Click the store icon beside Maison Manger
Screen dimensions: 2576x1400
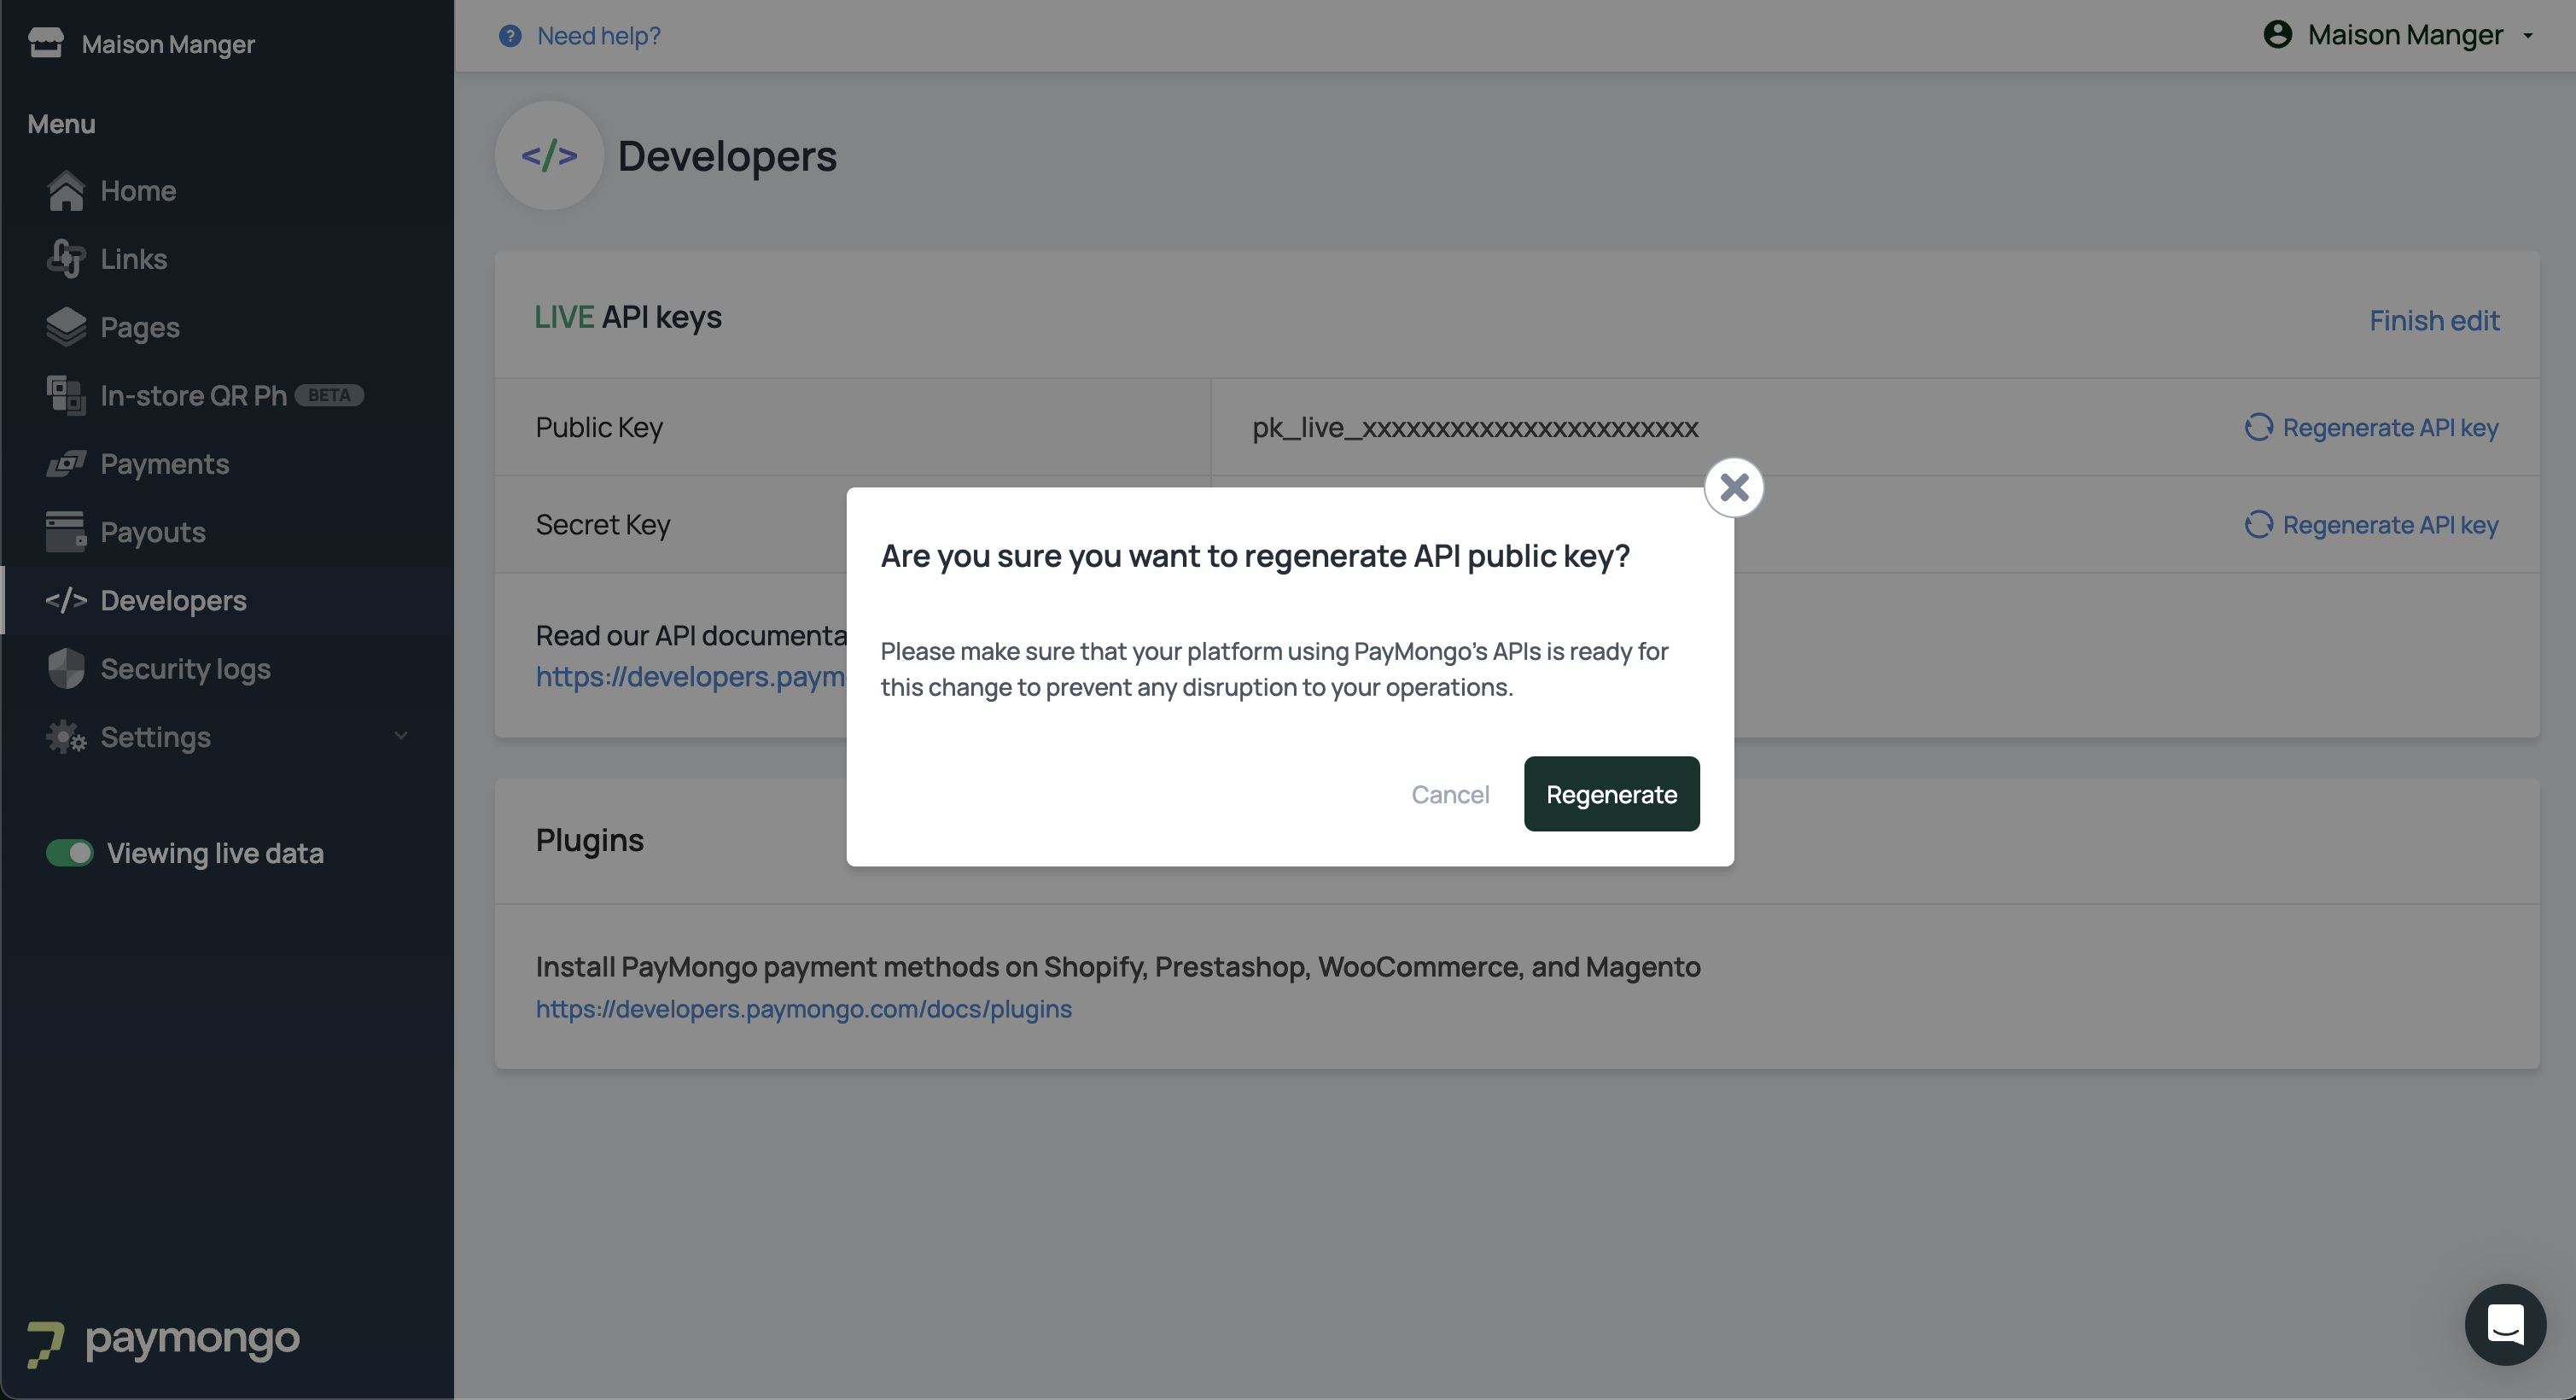pos(46,43)
